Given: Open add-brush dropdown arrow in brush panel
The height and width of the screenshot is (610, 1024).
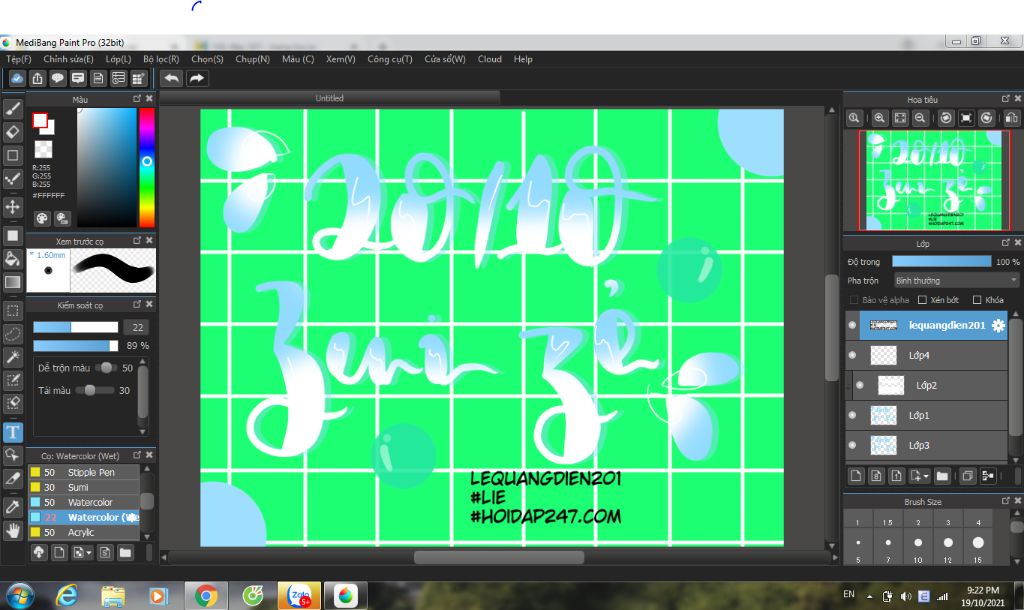Looking at the screenshot, I should pos(82,553).
